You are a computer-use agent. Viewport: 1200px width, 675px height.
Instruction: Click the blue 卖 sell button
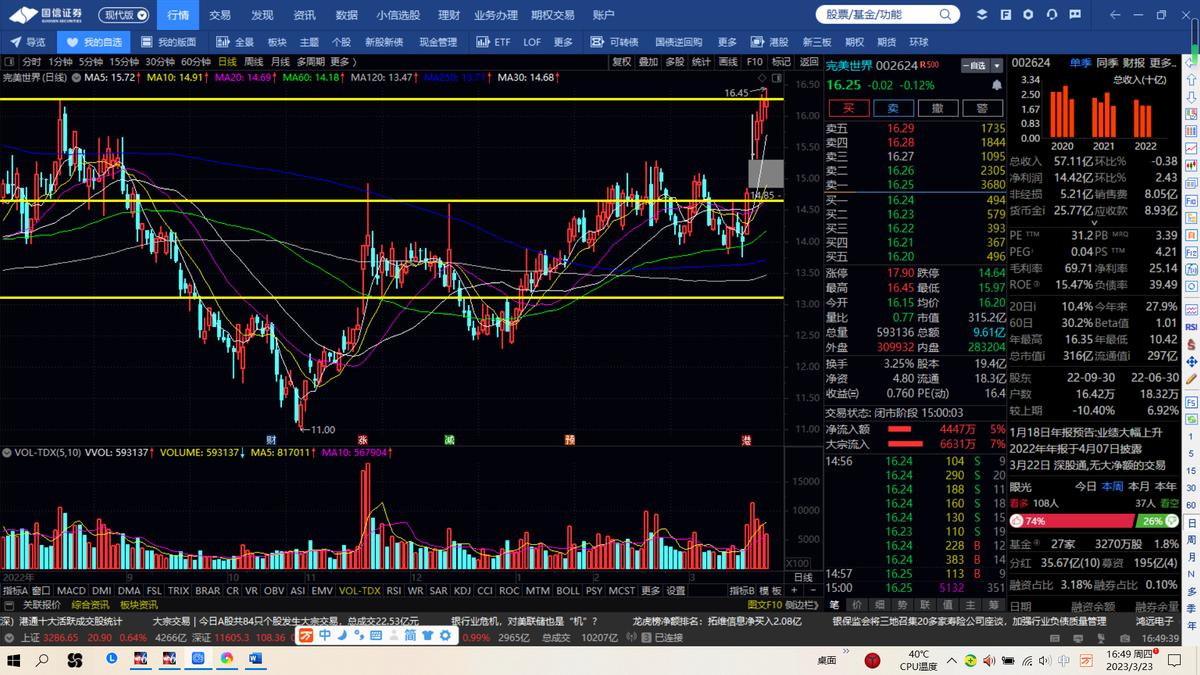pyautogui.click(x=893, y=108)
